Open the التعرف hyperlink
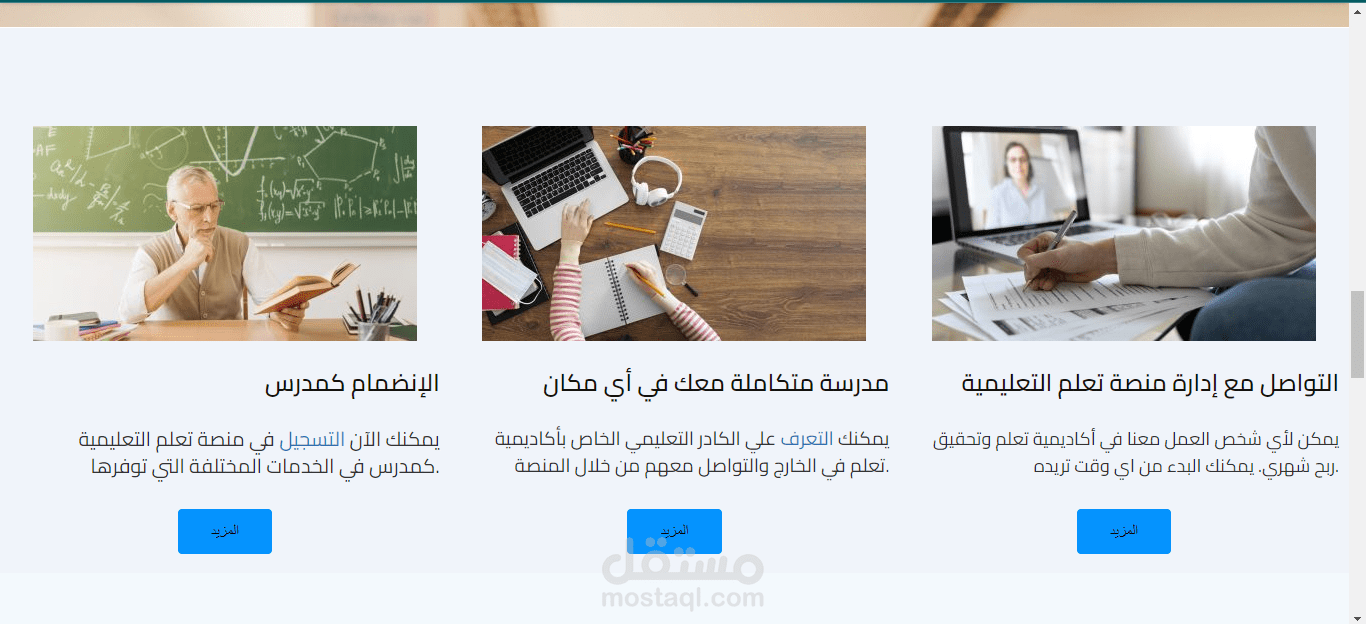 (x=806, y=440)
